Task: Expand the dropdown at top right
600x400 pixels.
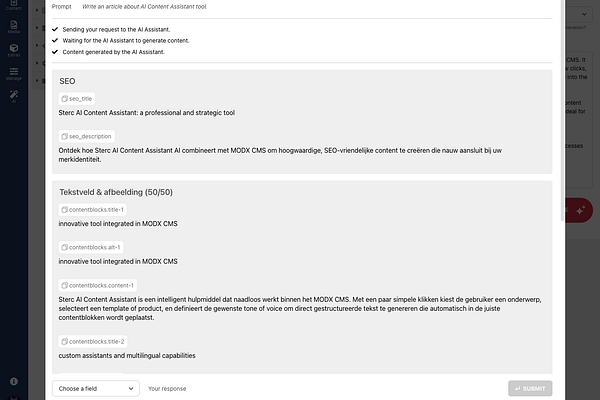Action: click(x=584, y=14)
